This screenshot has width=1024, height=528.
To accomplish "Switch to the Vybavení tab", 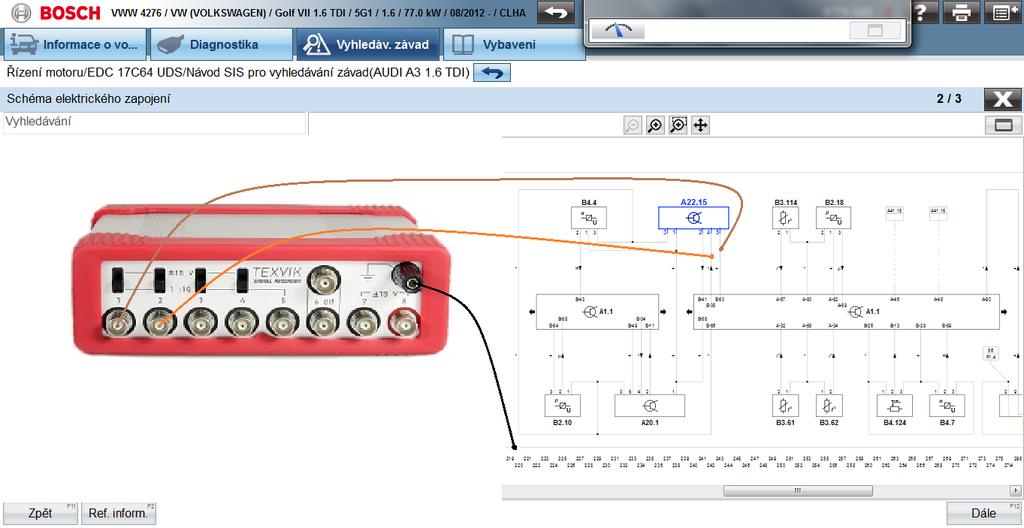I will pyautogui.click(x=514, y=44).
